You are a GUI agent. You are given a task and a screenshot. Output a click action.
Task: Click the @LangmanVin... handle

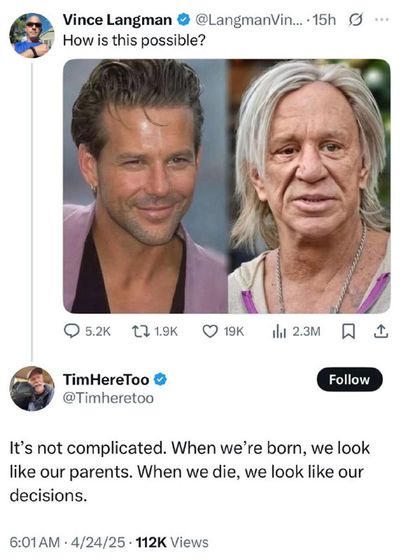coord(249,20)
